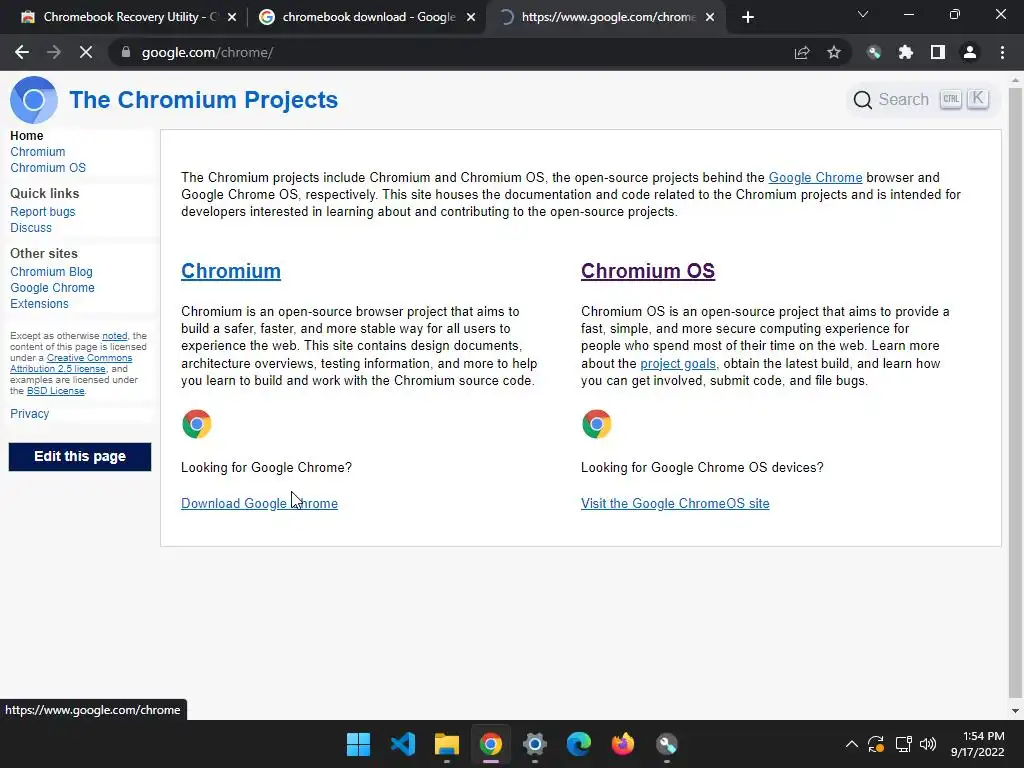The image size is (1024, 768).
Task: Open the Google Chrome link in intro paragraph
Action: 815,178
